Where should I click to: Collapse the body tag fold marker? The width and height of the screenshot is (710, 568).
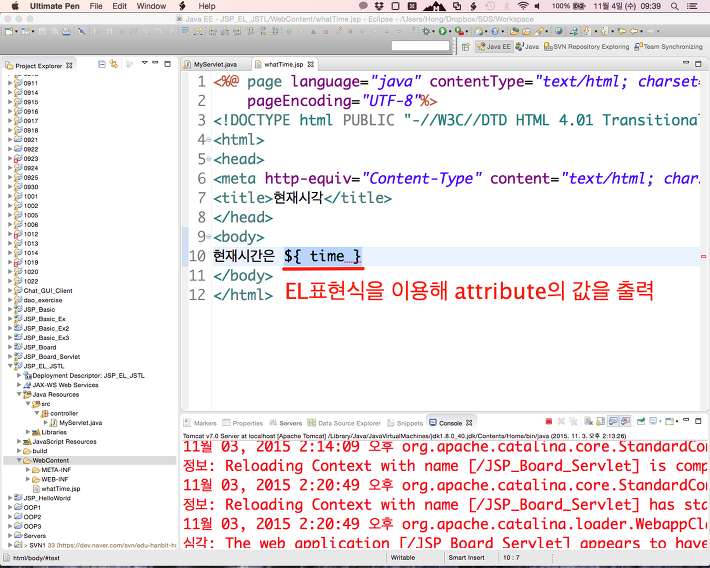click(209, 236)
